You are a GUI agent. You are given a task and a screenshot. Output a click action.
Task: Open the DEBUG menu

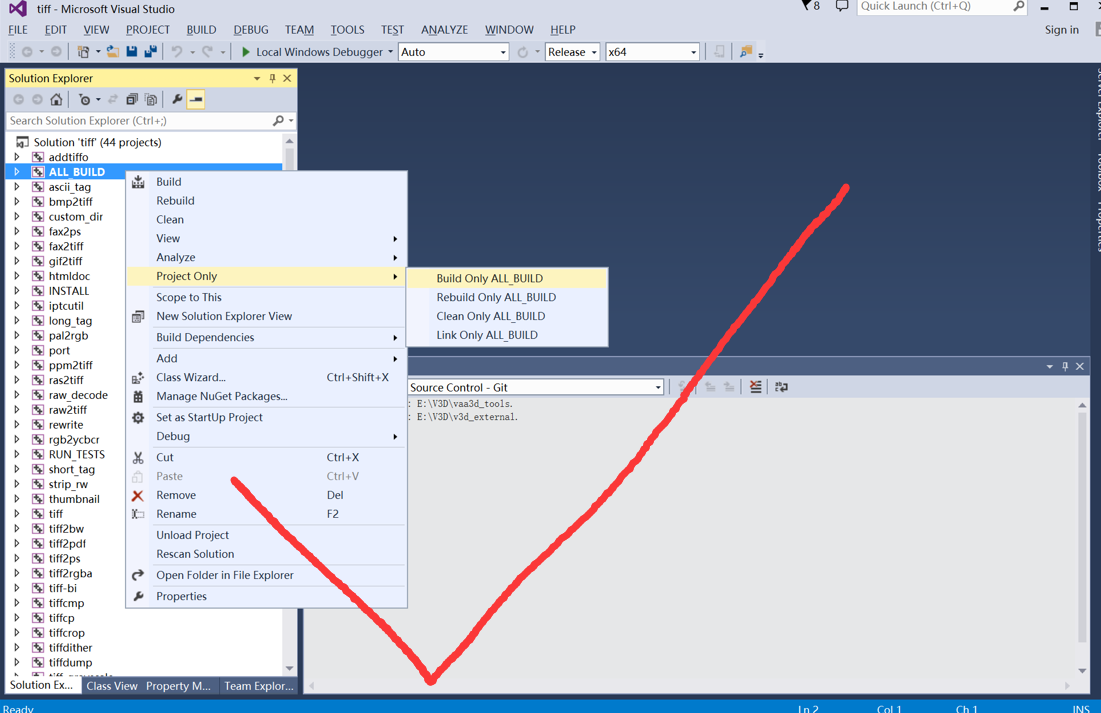251,30
